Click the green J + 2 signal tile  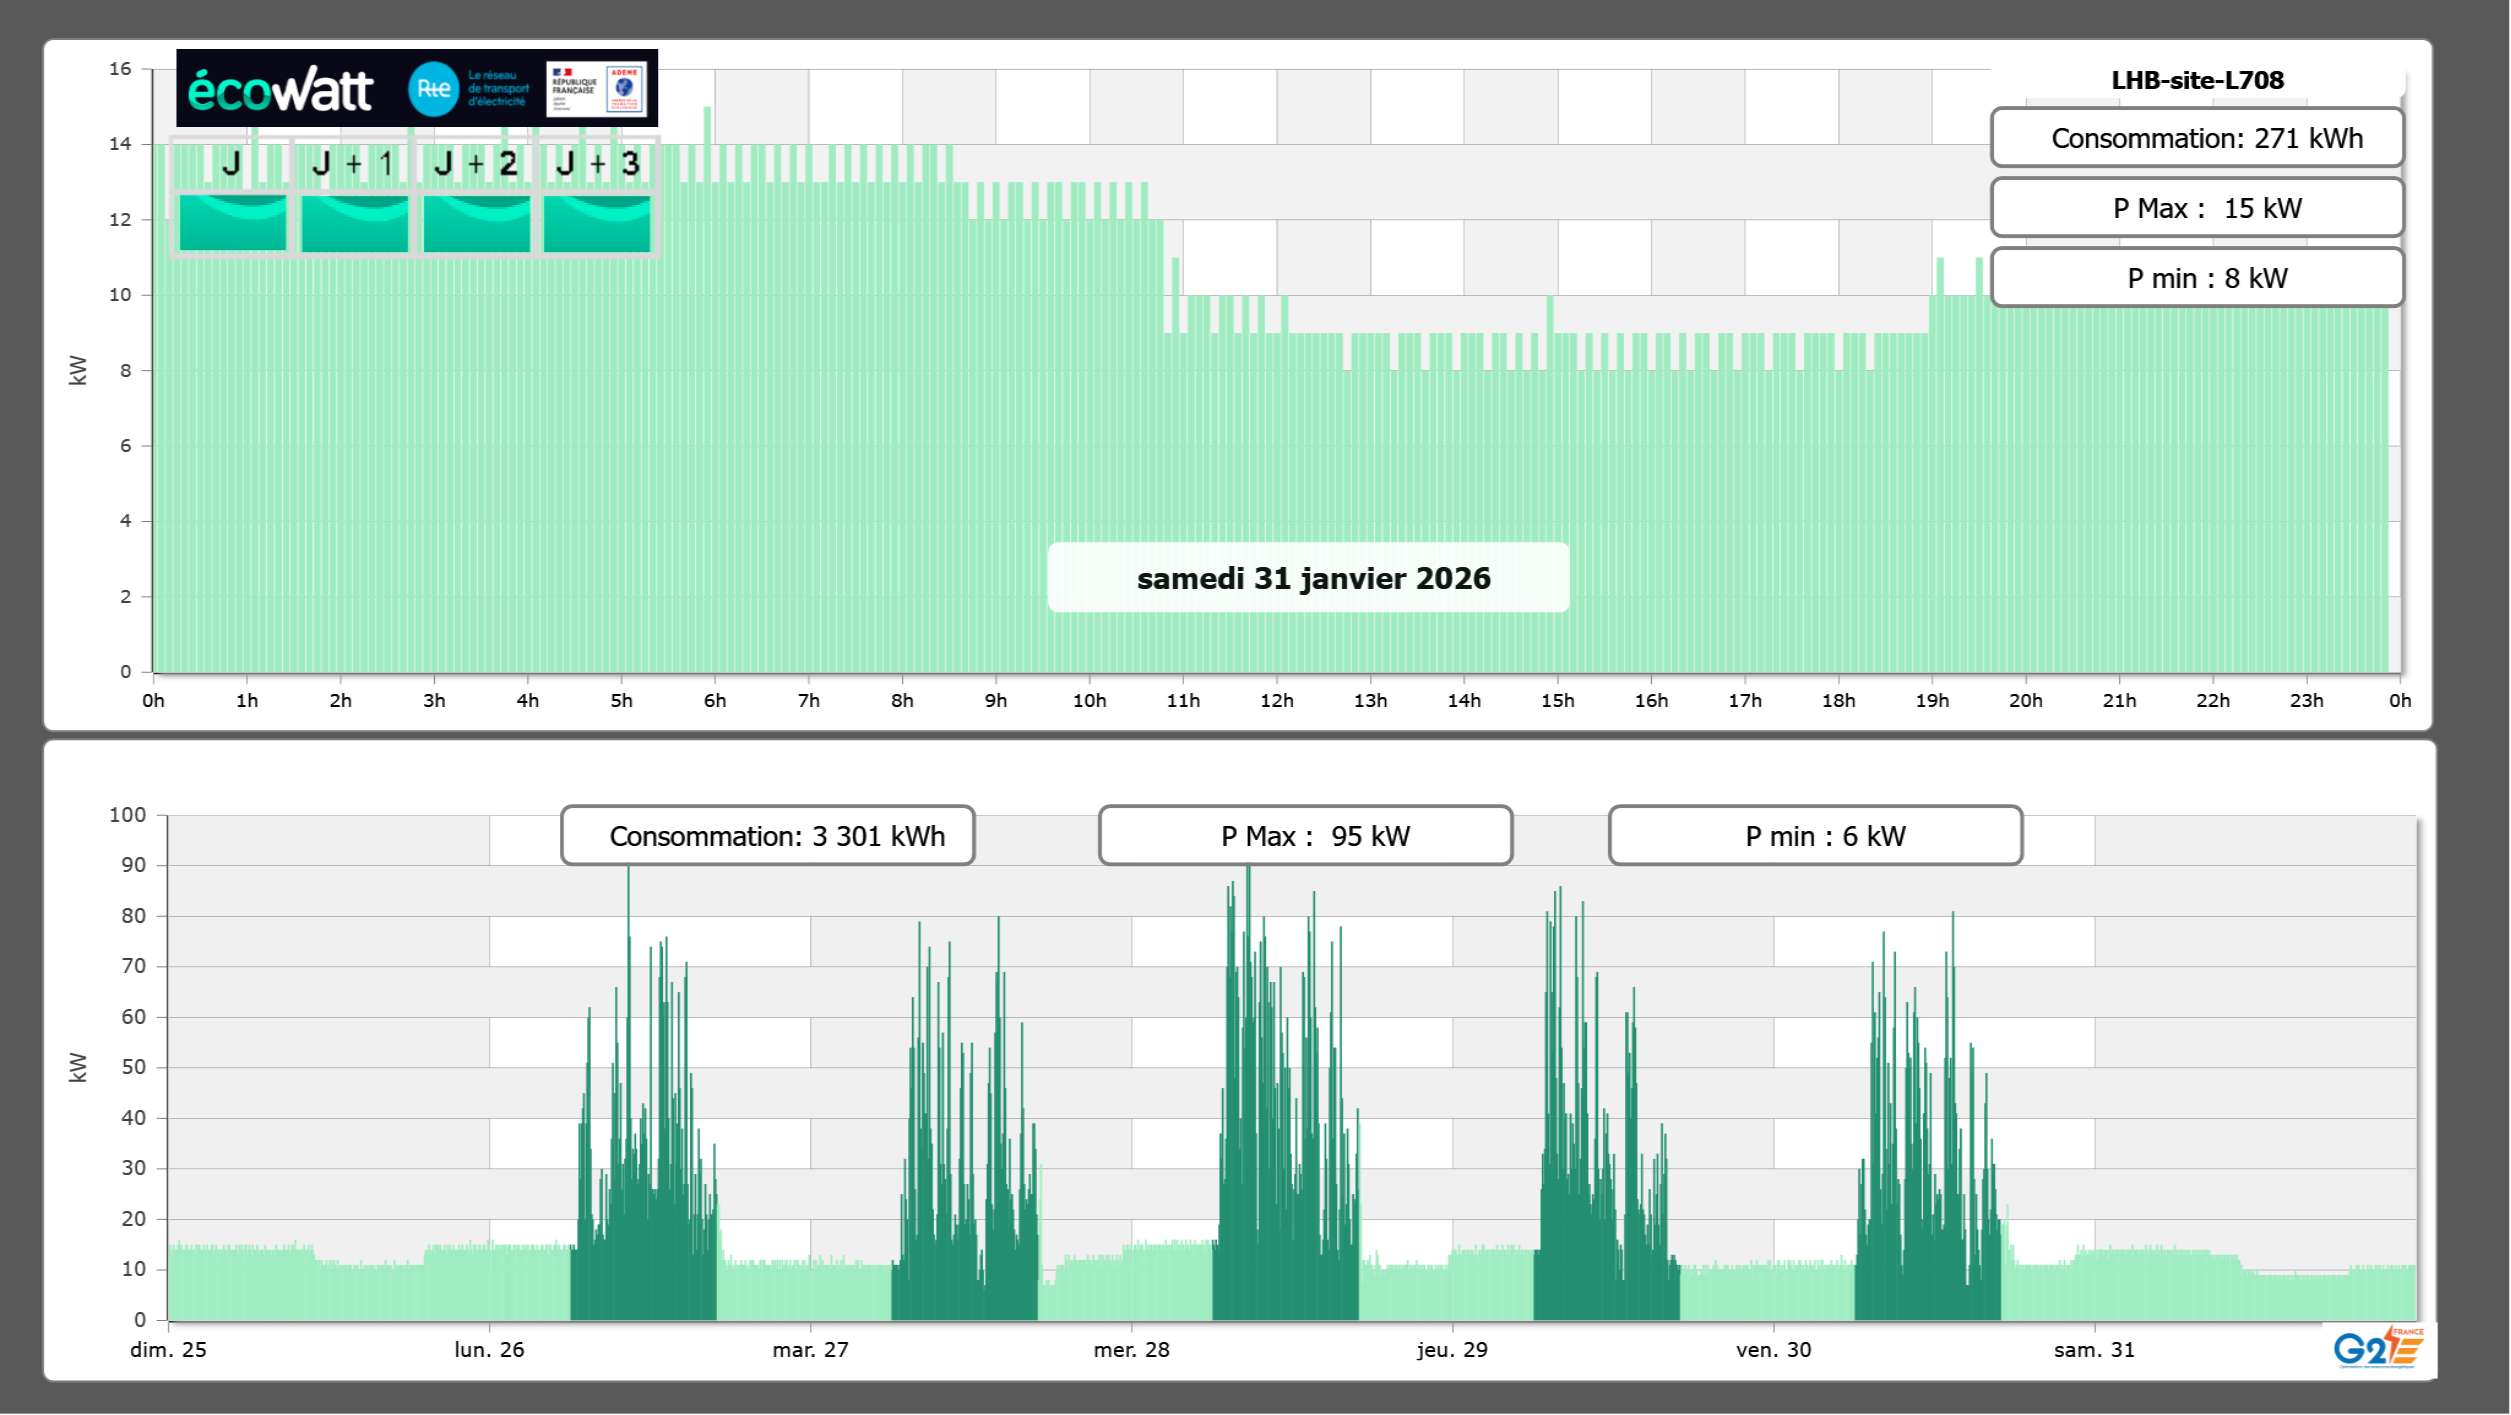(x=476, y=223)
